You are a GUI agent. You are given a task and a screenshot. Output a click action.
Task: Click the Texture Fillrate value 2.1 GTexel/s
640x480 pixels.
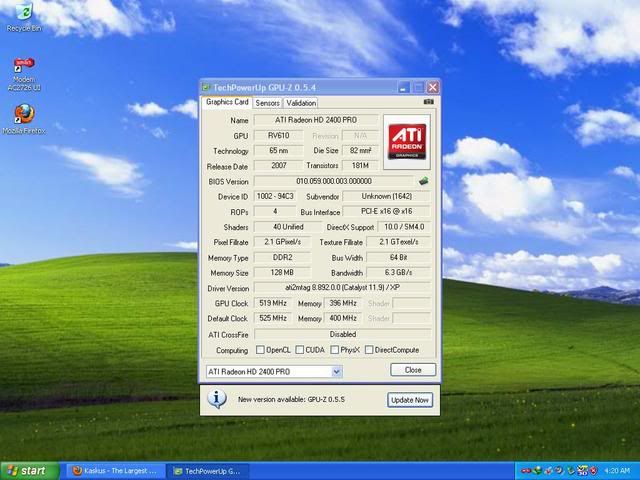398,242
